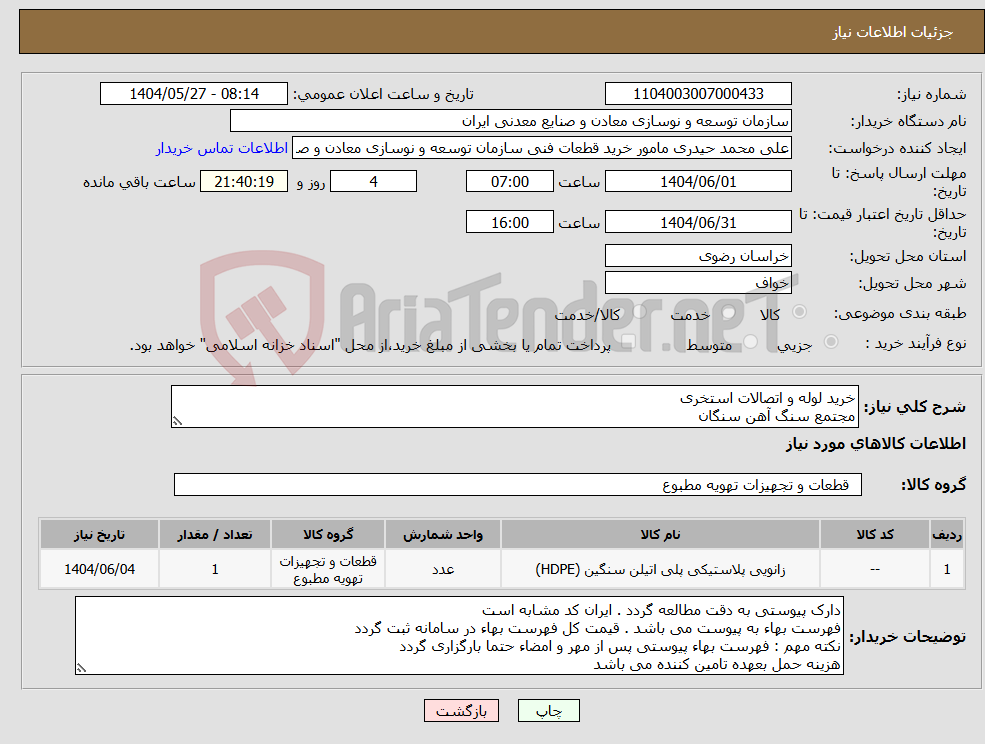Screen dimensions: 985x744
Task: Click the resize arrow of شرح کلی نیاز box
Action: pos(177,422)
